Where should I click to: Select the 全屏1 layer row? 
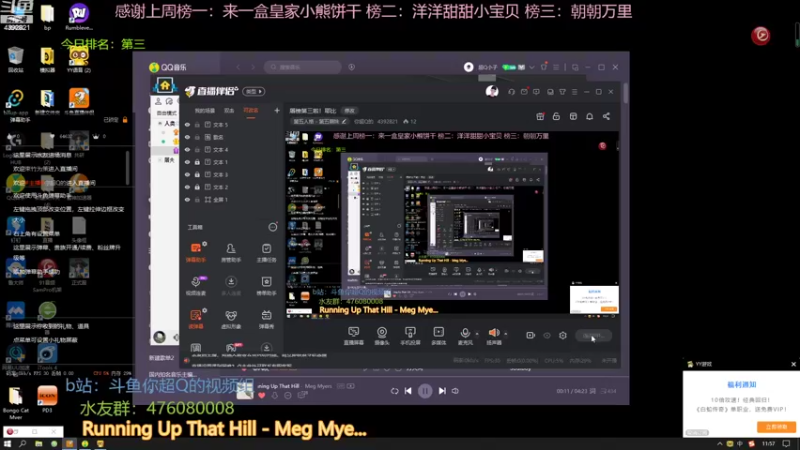pyautogui.click(x=231, y=199)
